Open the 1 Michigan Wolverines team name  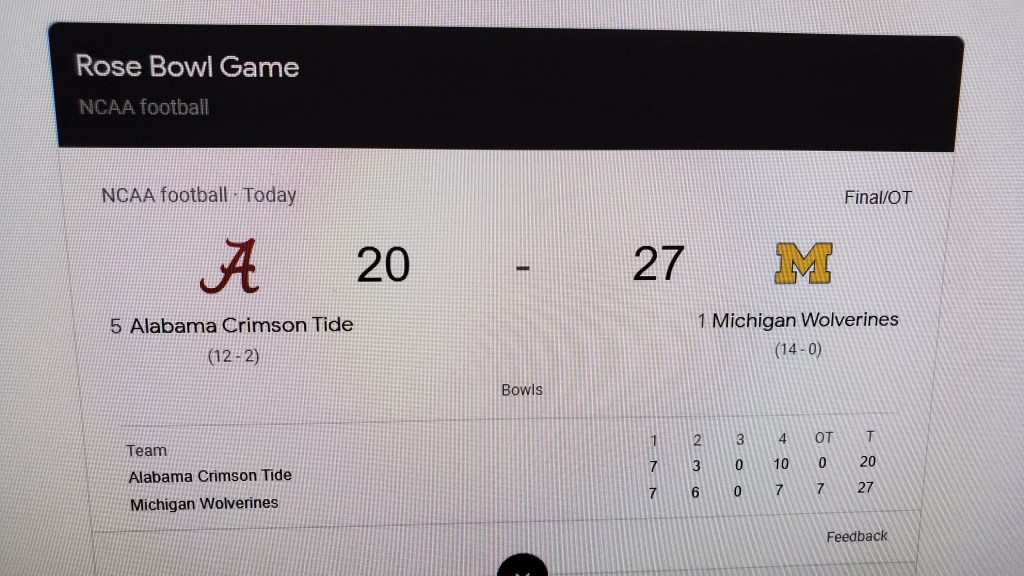[797, 320]
